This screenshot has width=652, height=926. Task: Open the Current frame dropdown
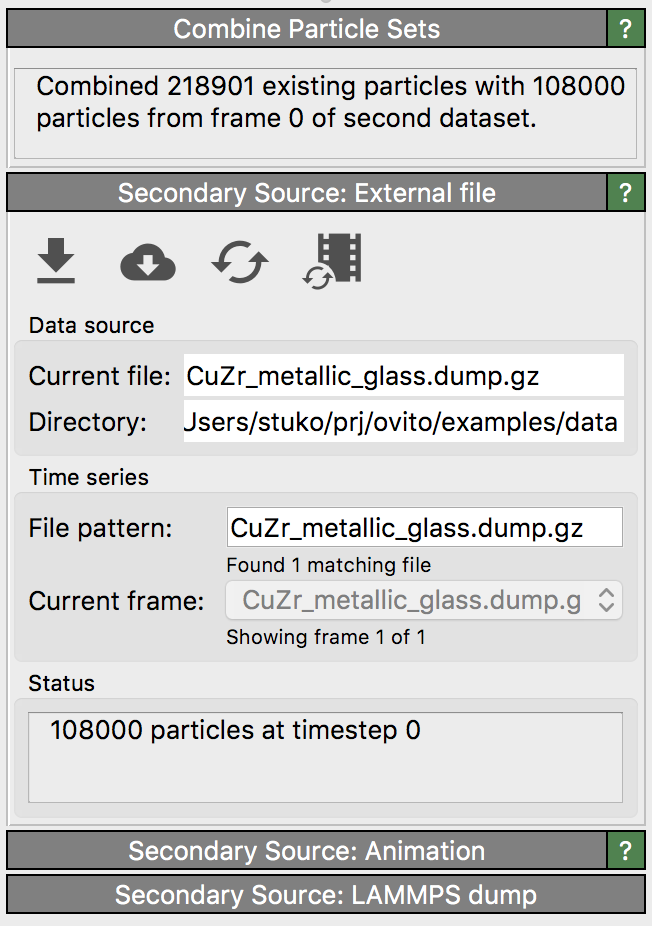[x=425, y=600]
